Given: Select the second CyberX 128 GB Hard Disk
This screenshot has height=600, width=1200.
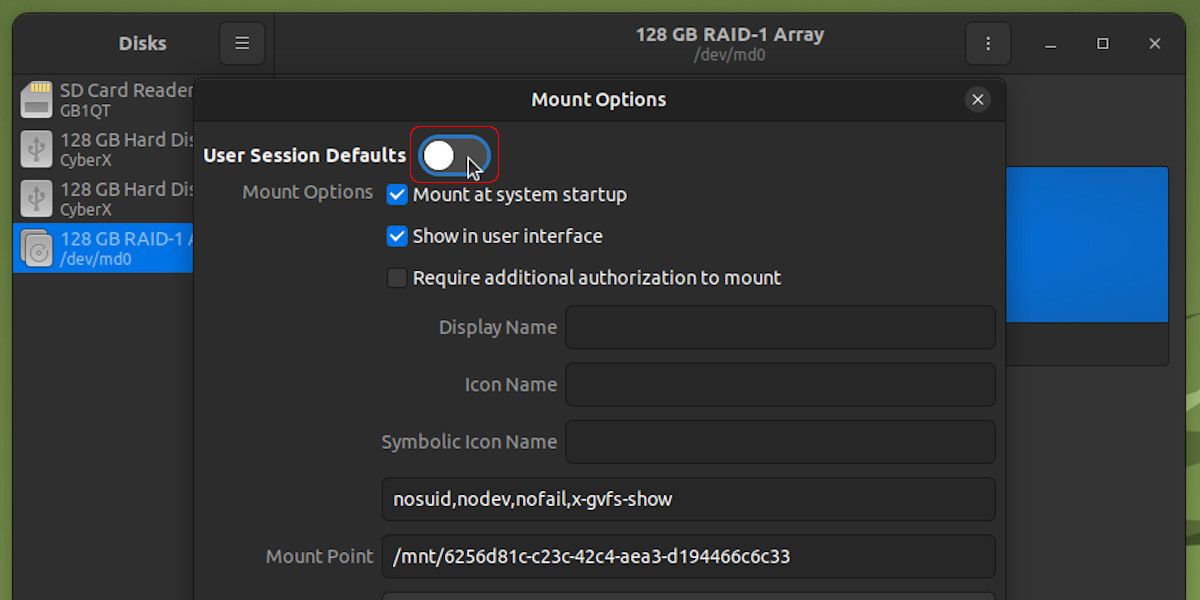Looking at the screenshot, I should tap(110, 198).
